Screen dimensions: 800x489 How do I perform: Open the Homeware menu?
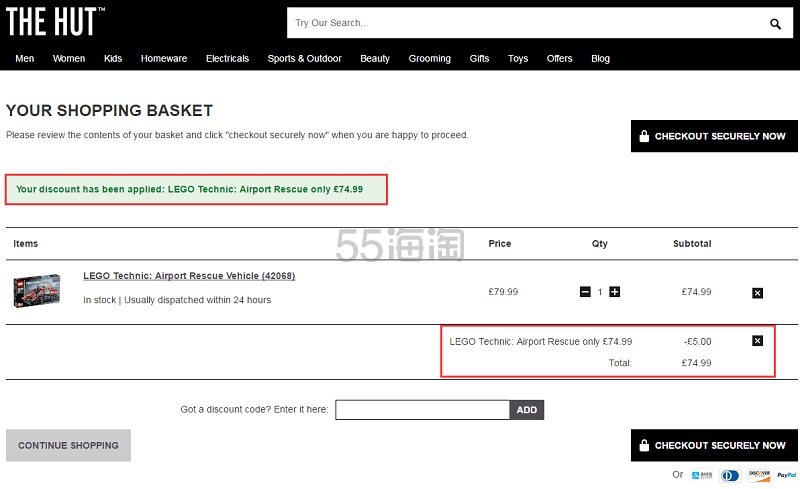(x=164, y=59)
